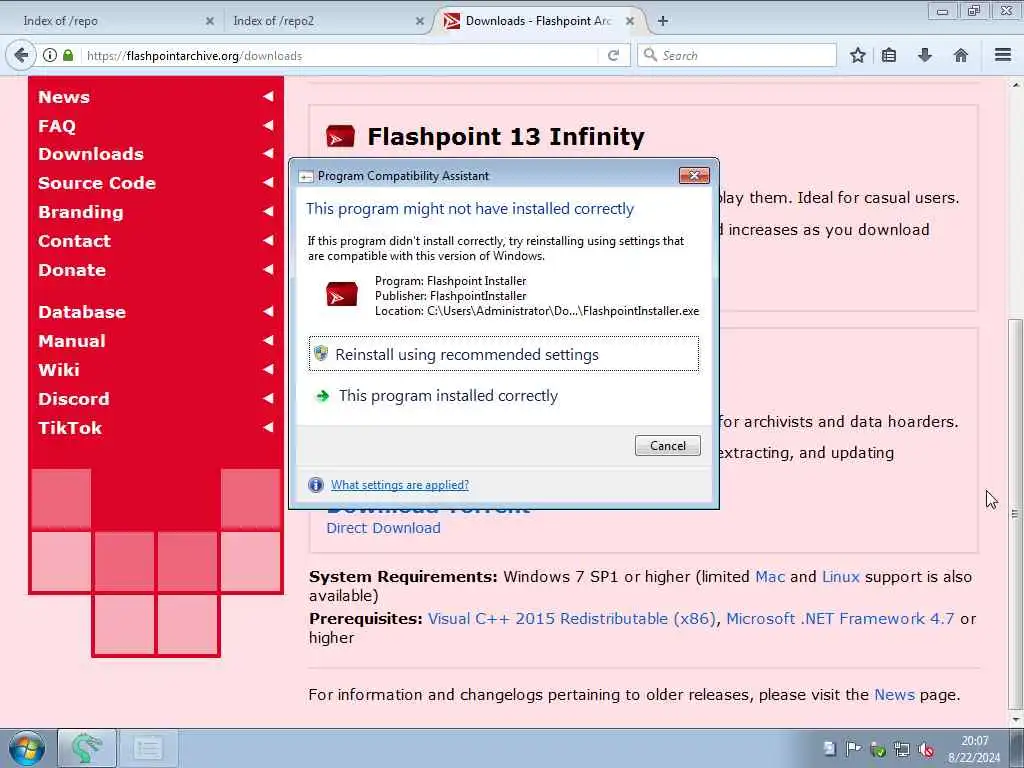The image size is (1024, 768).
Task: Click the arrow beside Manual
Action: pyautogui.click(x=268, y=340)
